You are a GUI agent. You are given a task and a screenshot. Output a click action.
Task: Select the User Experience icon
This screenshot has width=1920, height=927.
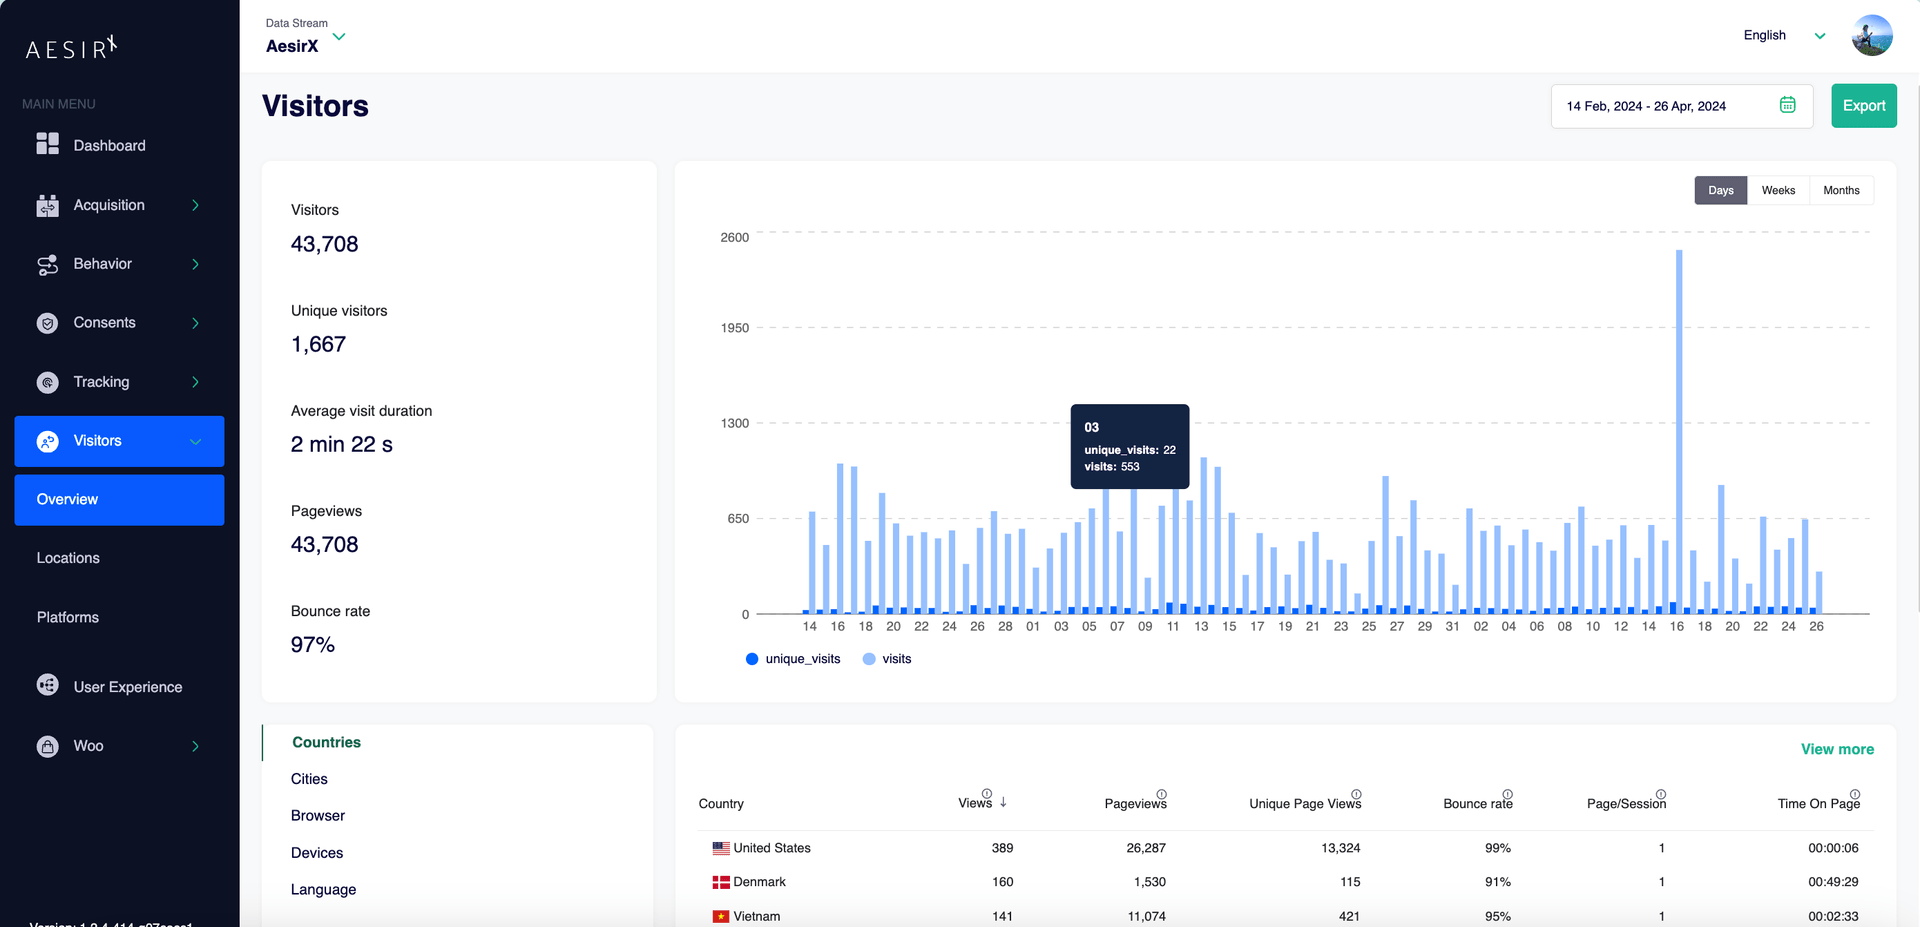pyautogui.click(x=47, y=686)
